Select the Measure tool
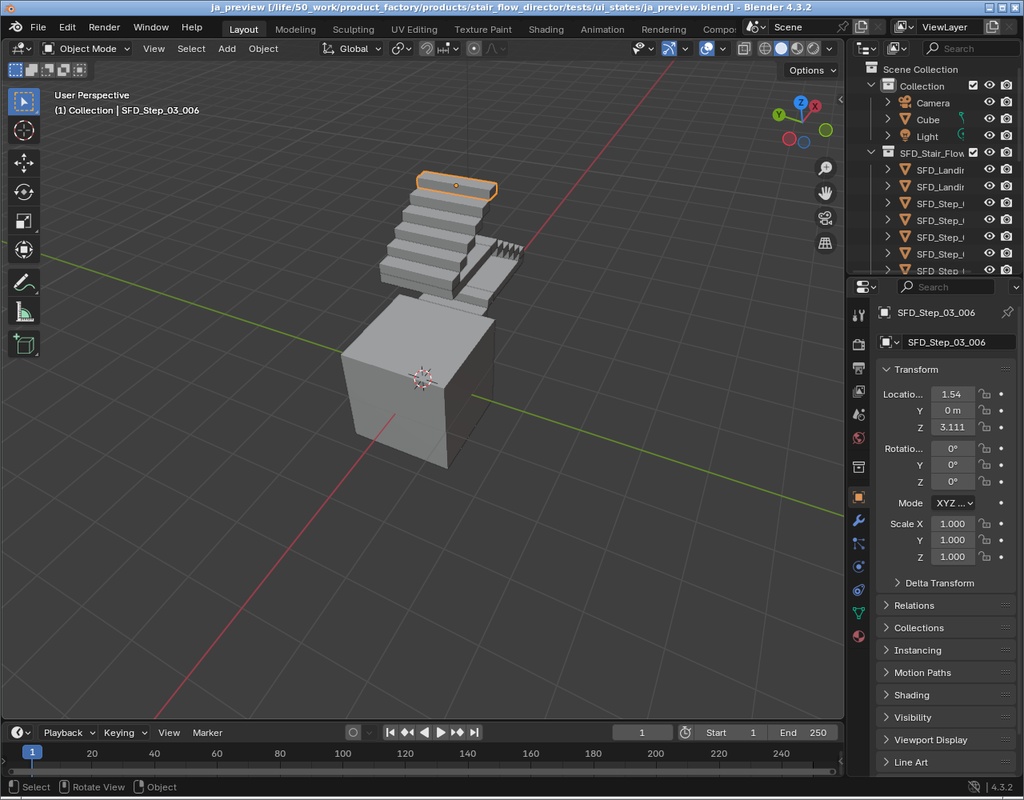This screenshot has height=800, width=1024. (x=24, y=312)
